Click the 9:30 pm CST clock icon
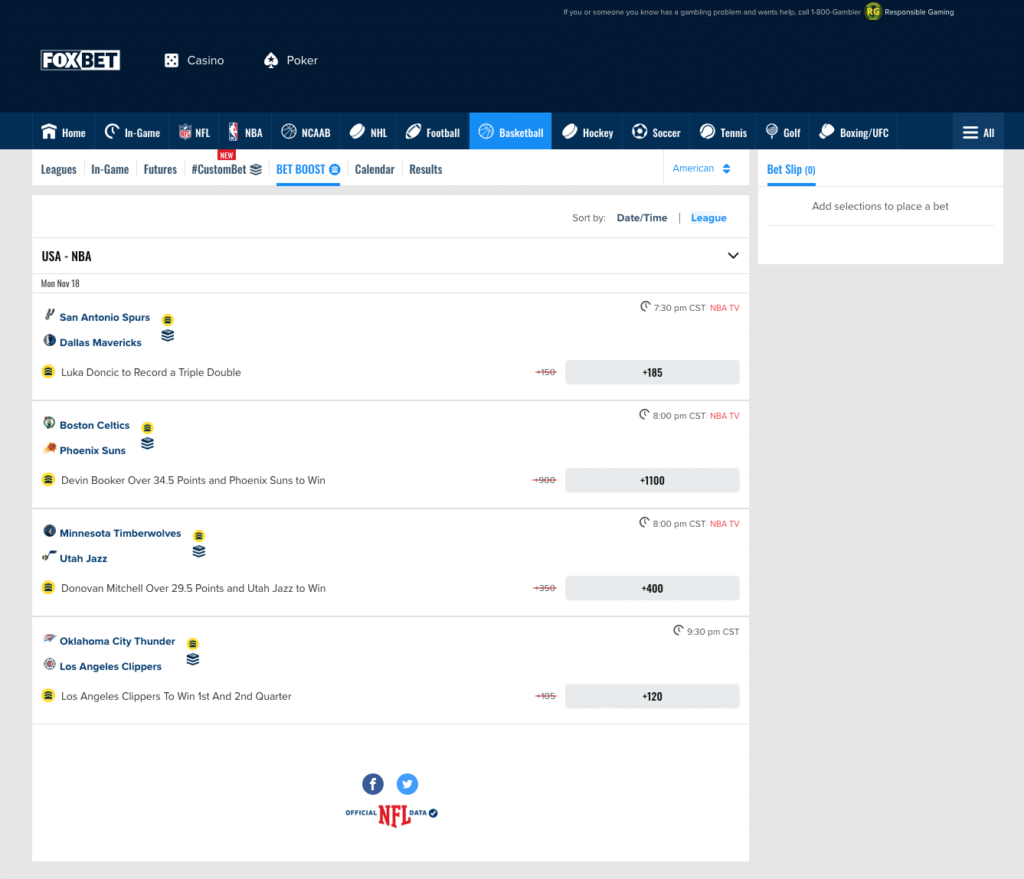Viewport: 1024px width, 879px height. [x=678, y=630]
